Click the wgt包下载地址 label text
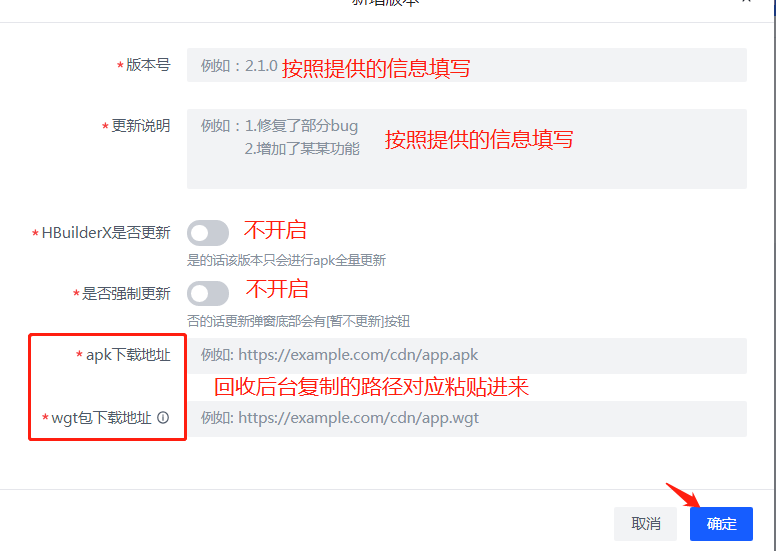 pyautogui.click(x=101, y=418)
